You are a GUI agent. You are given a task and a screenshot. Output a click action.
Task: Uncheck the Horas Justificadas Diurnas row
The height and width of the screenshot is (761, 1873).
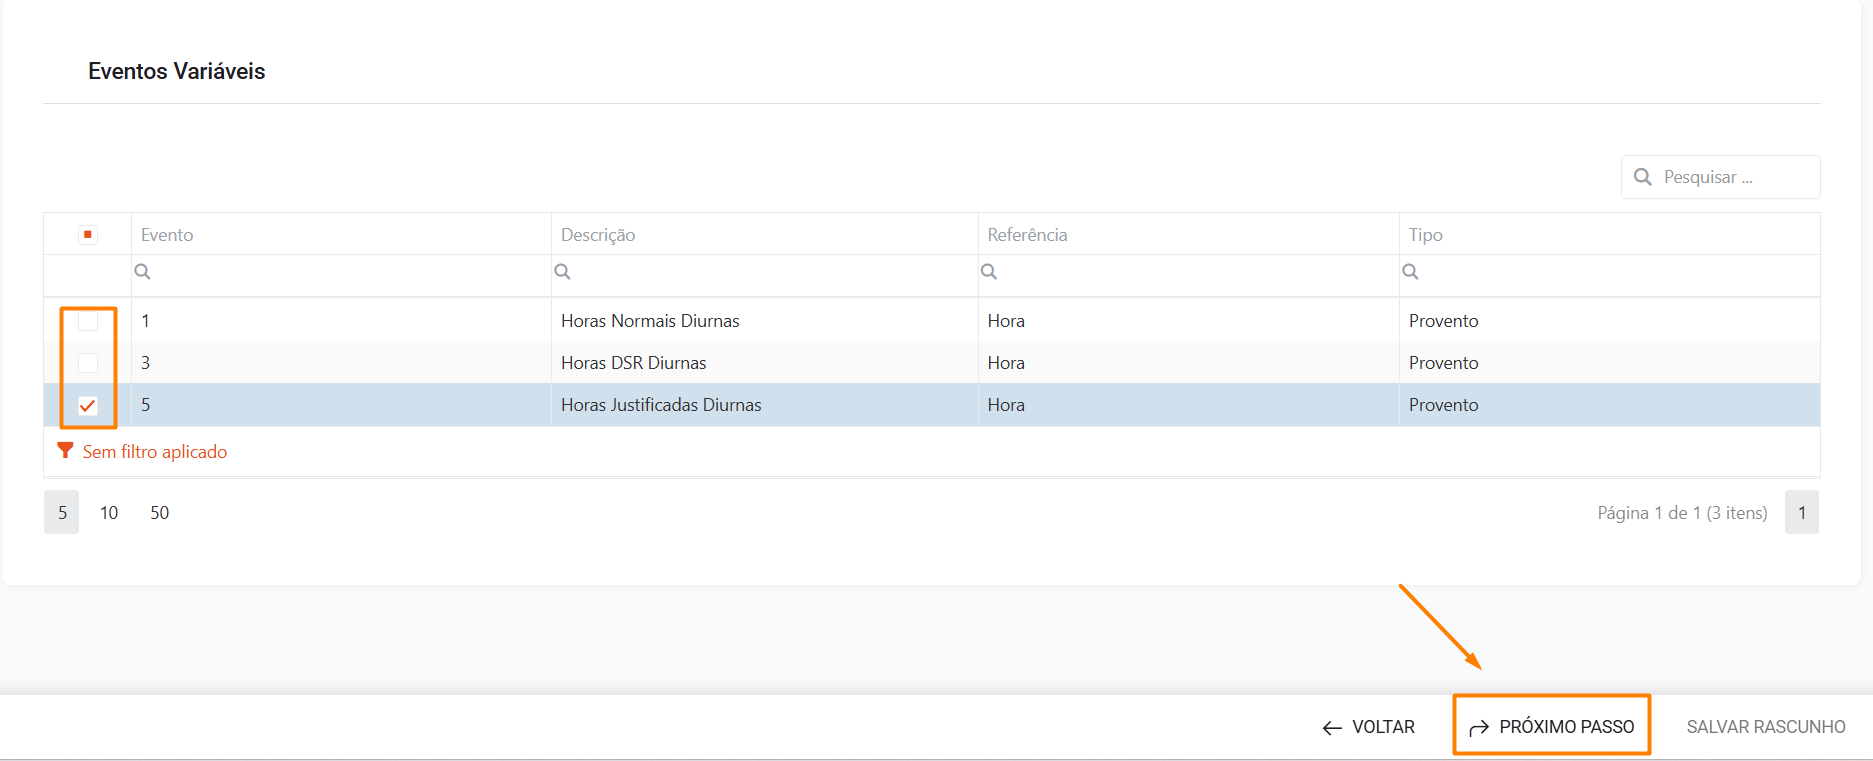(88, 405)
